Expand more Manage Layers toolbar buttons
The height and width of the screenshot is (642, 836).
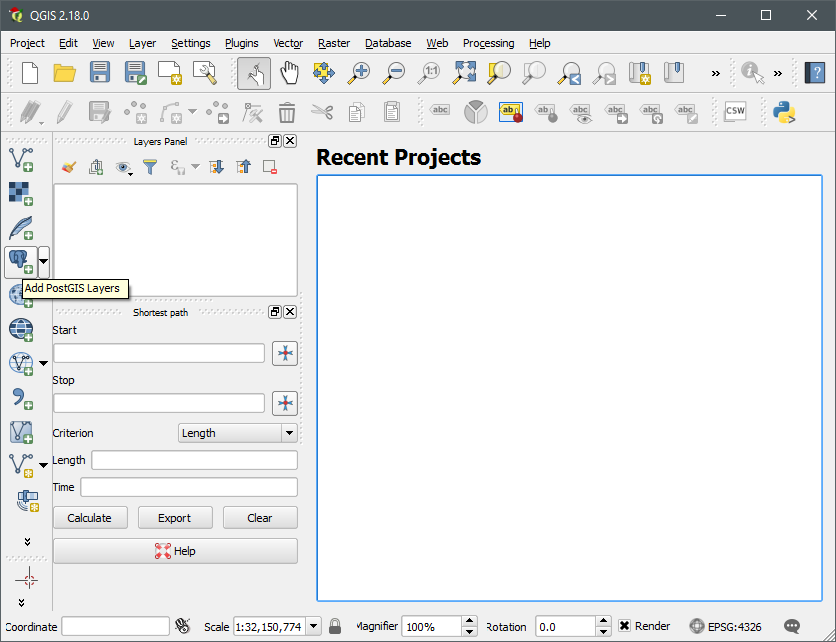27,542
